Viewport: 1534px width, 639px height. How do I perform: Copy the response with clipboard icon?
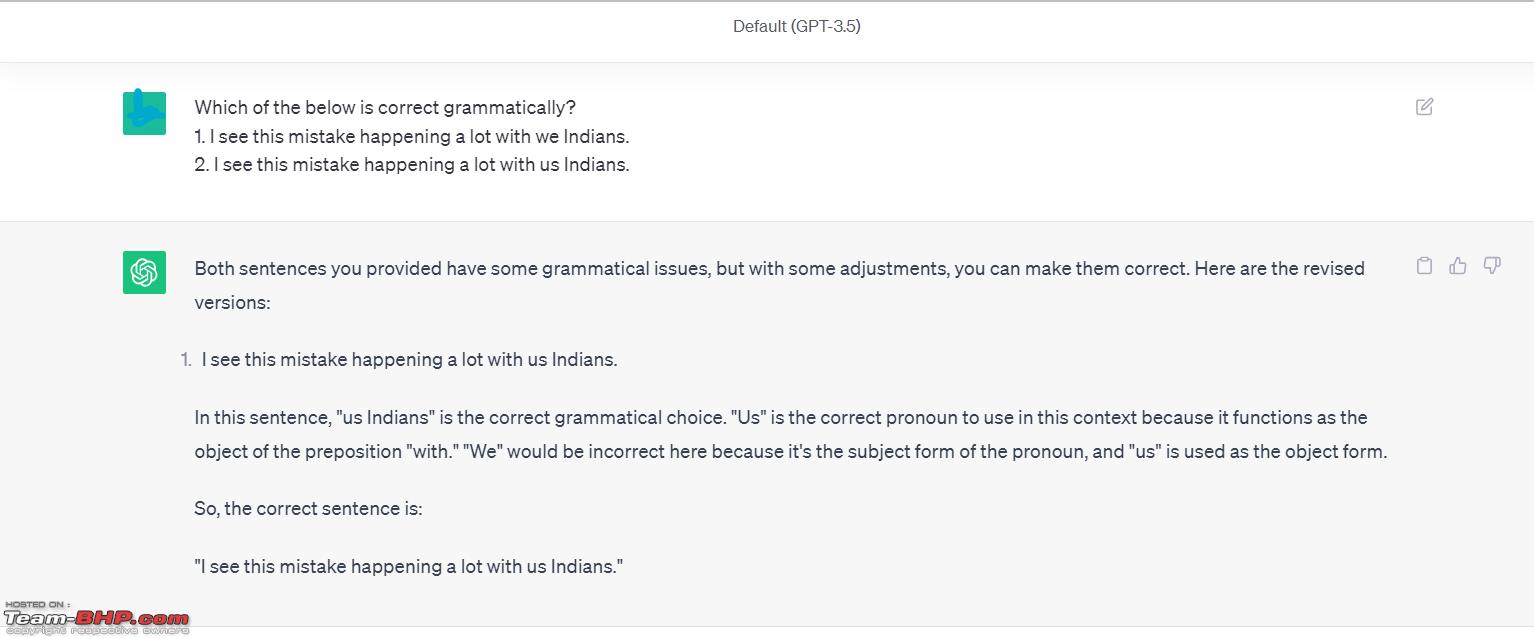(1424, 265)
